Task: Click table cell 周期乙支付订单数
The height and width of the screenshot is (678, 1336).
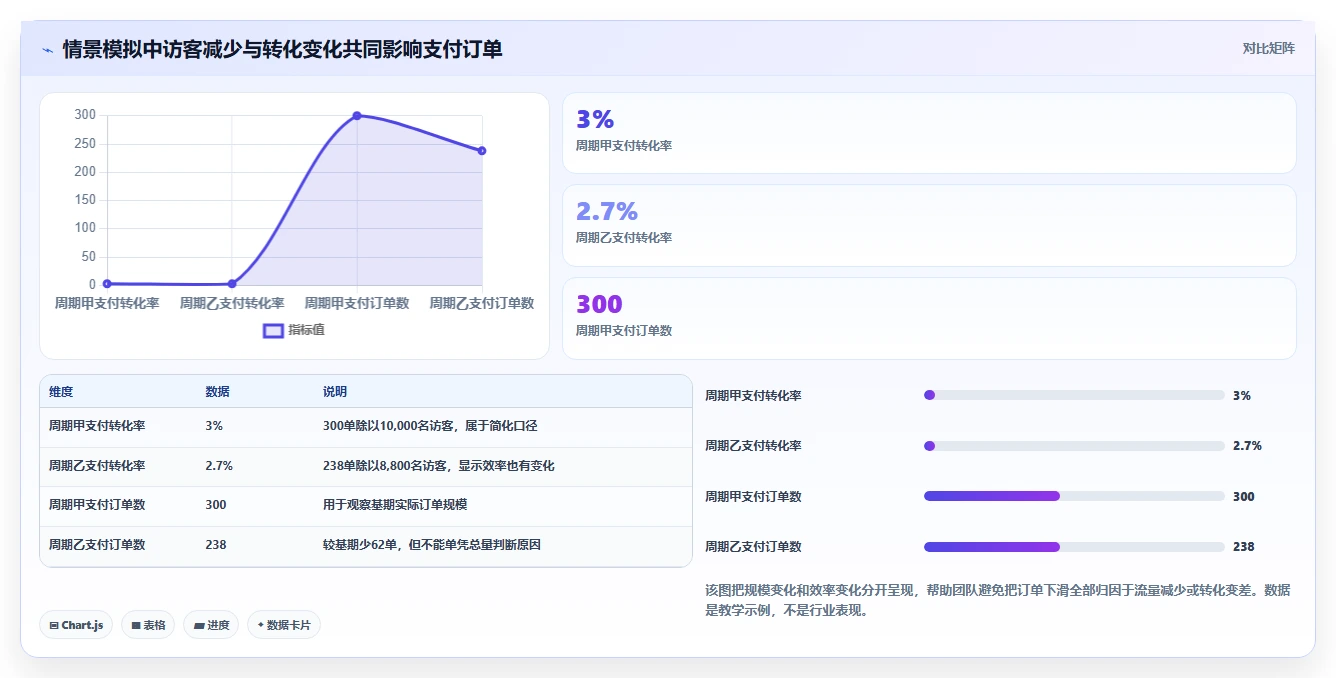Action: pyautogui.click(x=97, y=545)
